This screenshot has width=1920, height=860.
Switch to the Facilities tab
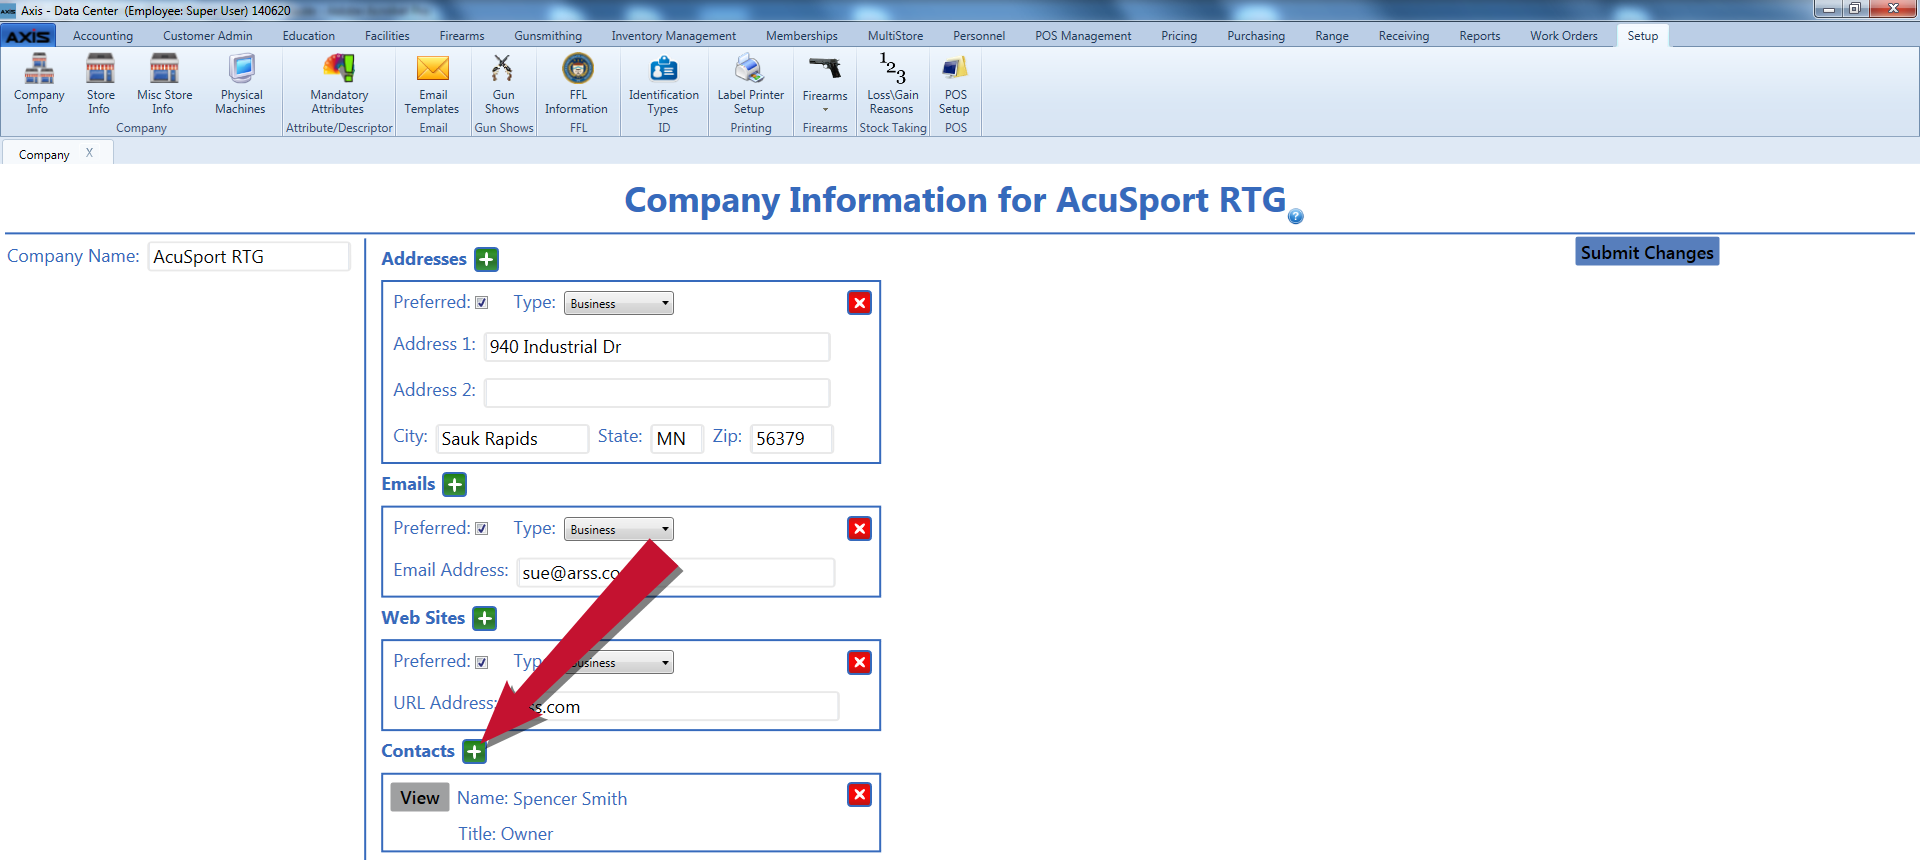coord(387,36)
